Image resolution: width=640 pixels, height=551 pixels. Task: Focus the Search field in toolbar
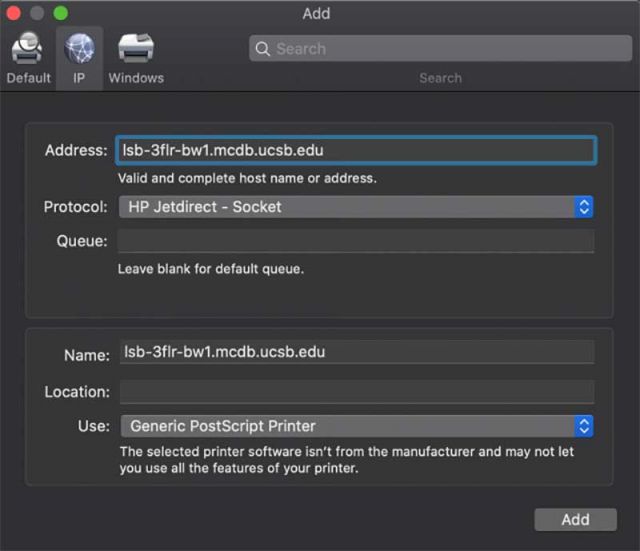(x=440, y=49)
